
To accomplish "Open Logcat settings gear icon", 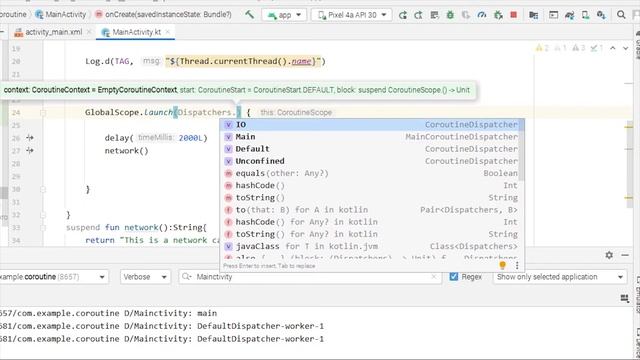I will click(x=609, y=255).
